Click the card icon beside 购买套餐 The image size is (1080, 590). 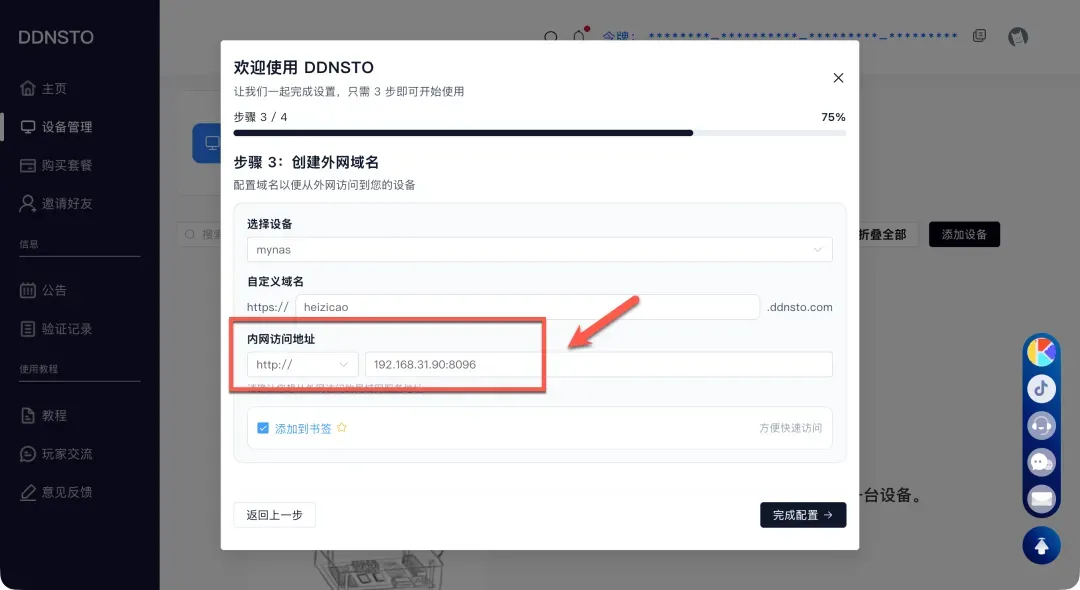(28, 165)
